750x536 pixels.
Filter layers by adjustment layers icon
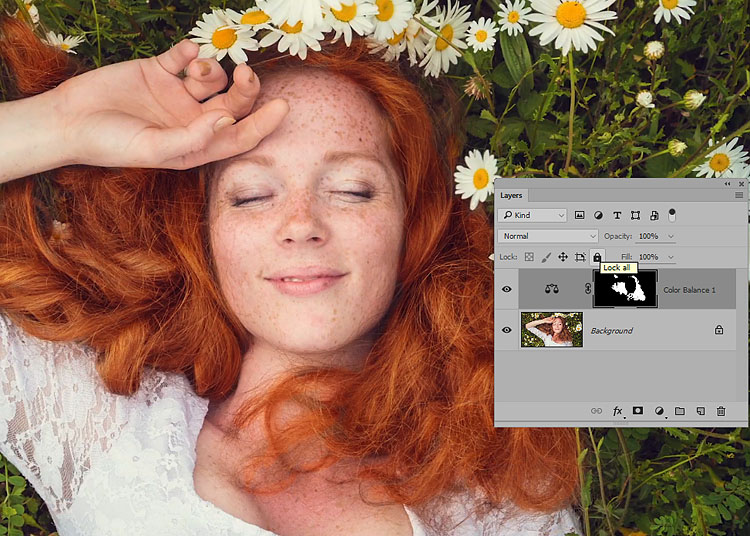pyautogui.click(x=598, y=215)
